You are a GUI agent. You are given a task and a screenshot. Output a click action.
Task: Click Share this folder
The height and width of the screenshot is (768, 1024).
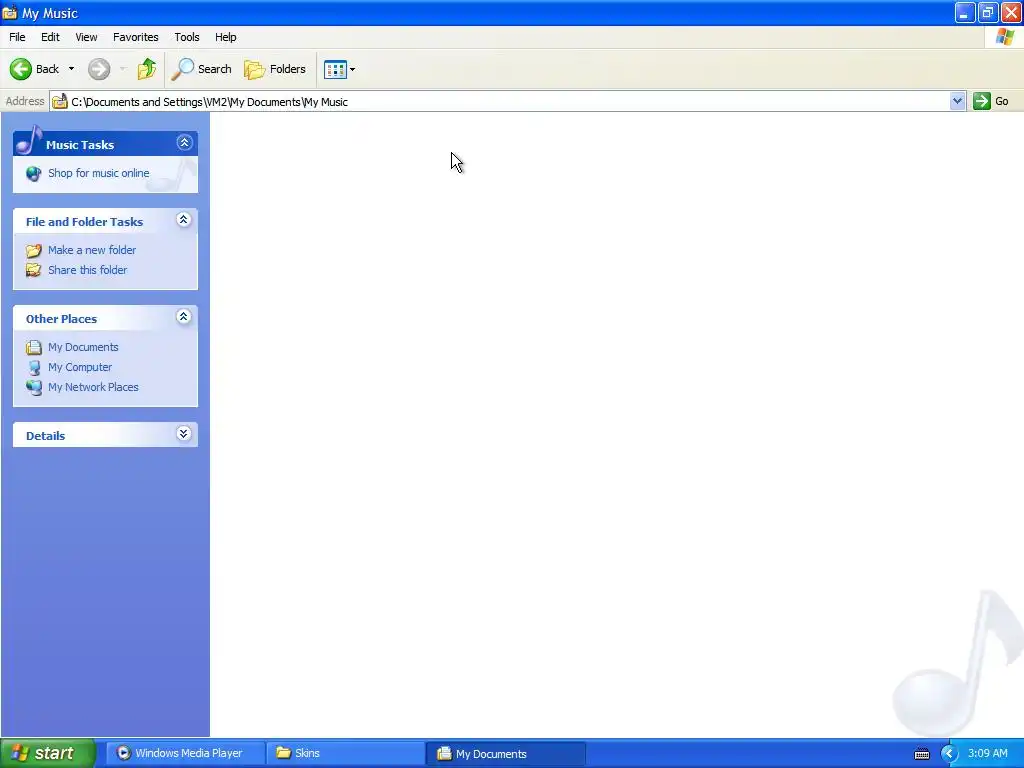[x=88, y=270]
